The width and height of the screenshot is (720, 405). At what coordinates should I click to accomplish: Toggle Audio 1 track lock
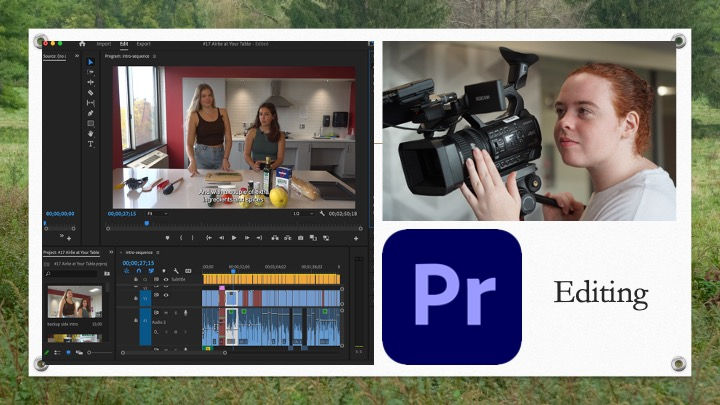point(136,320)
